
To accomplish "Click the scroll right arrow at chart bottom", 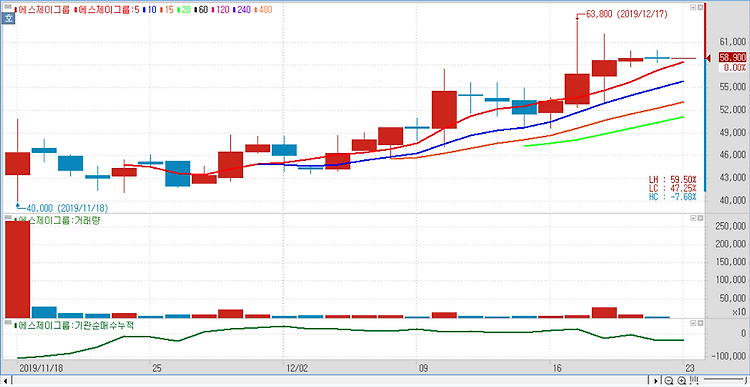I will click(656, 381).
